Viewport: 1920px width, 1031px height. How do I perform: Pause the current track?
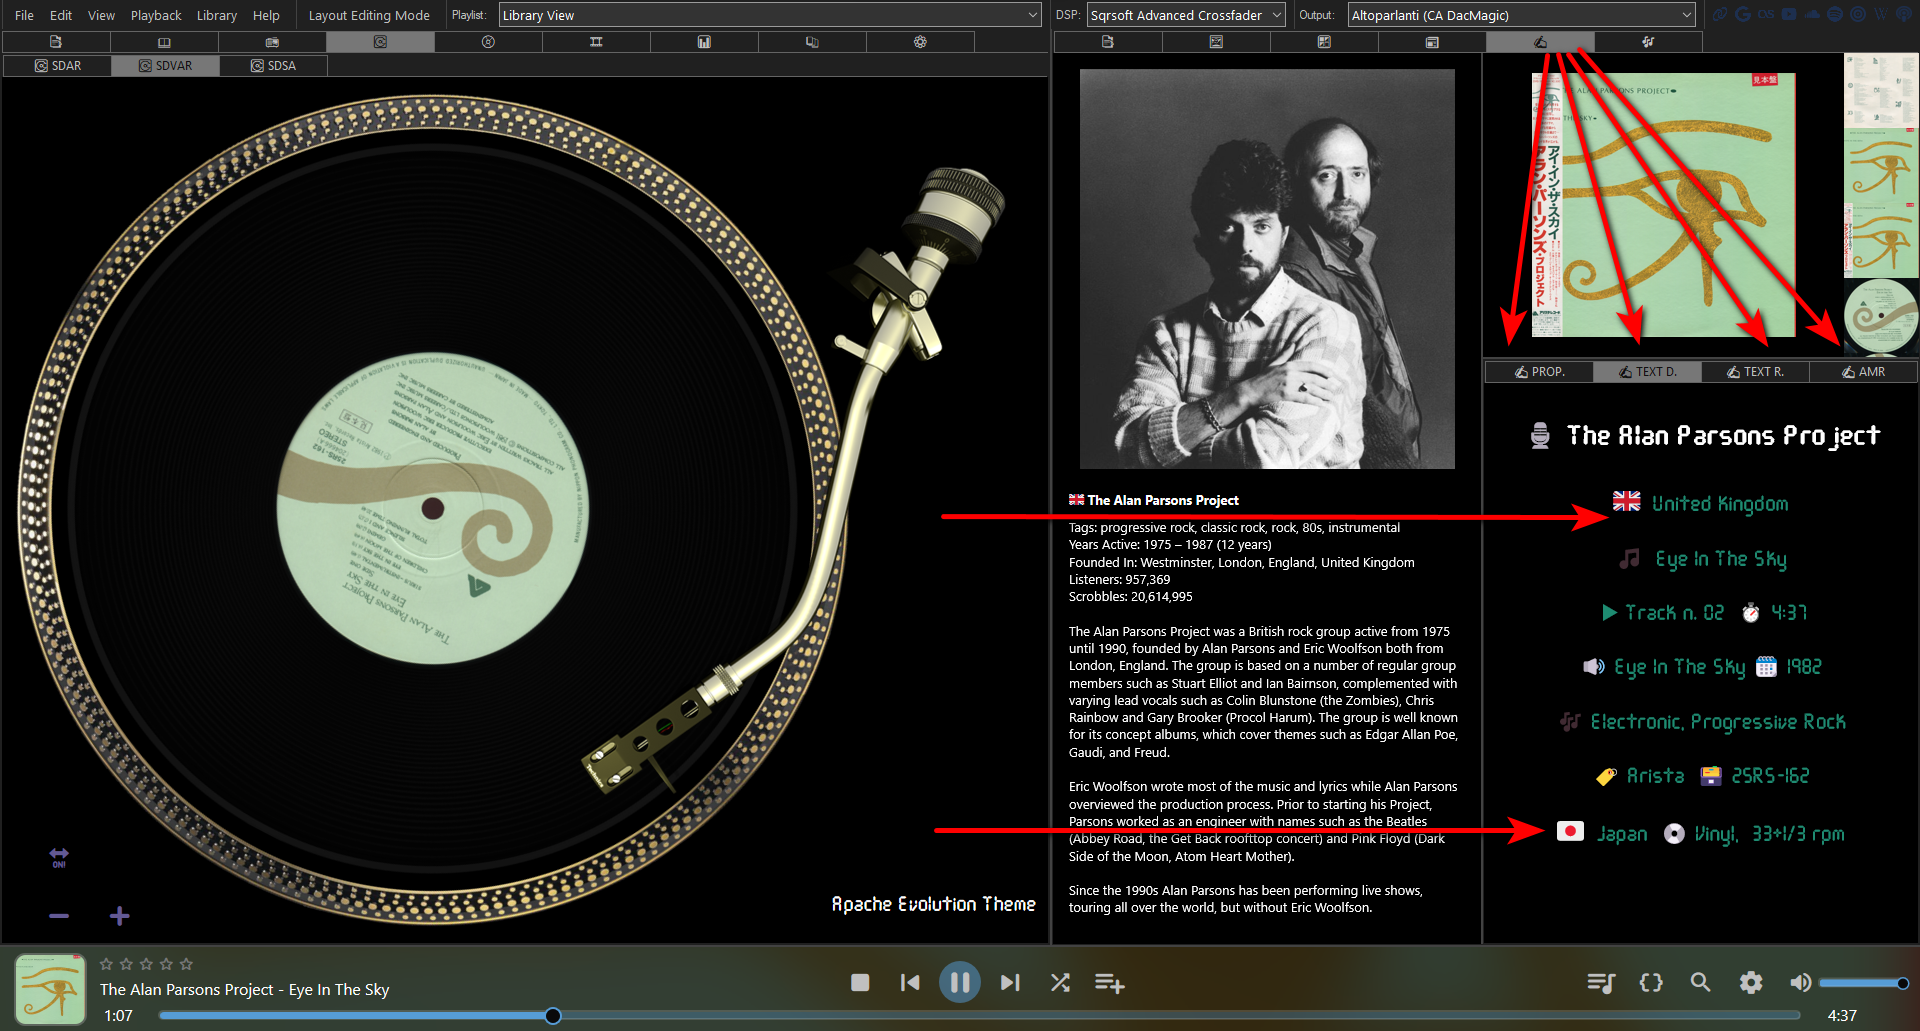click(x=959, y=982)
